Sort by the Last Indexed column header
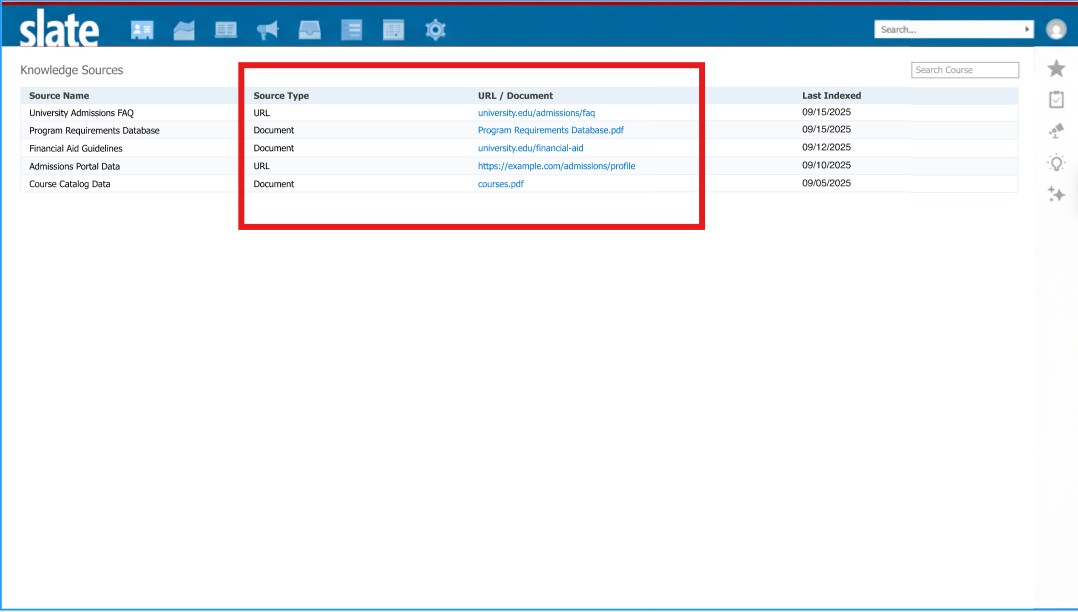The width and height of the screenshot is (1078, 612). pos(831,95)
